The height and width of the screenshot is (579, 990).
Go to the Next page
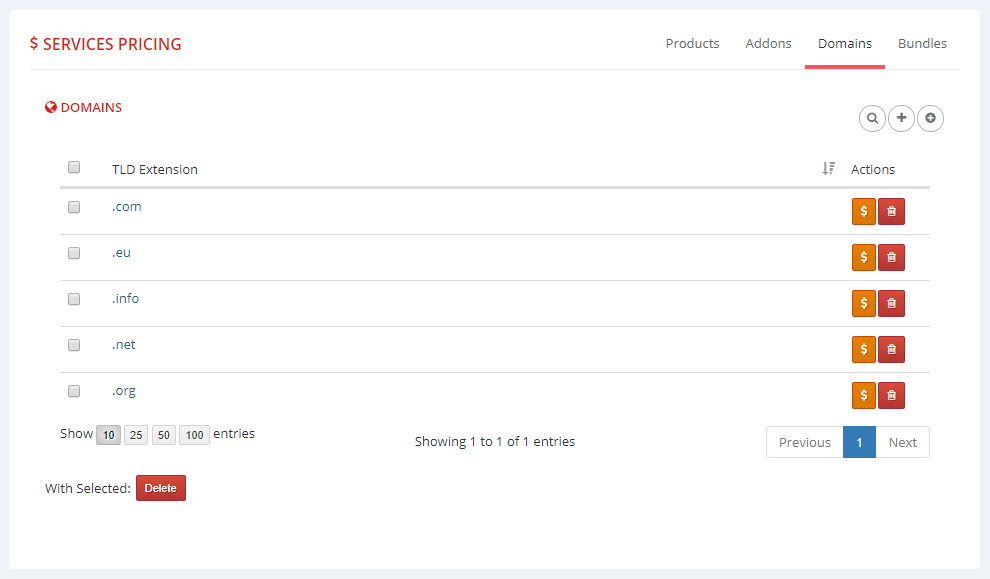tap(902, 442)
